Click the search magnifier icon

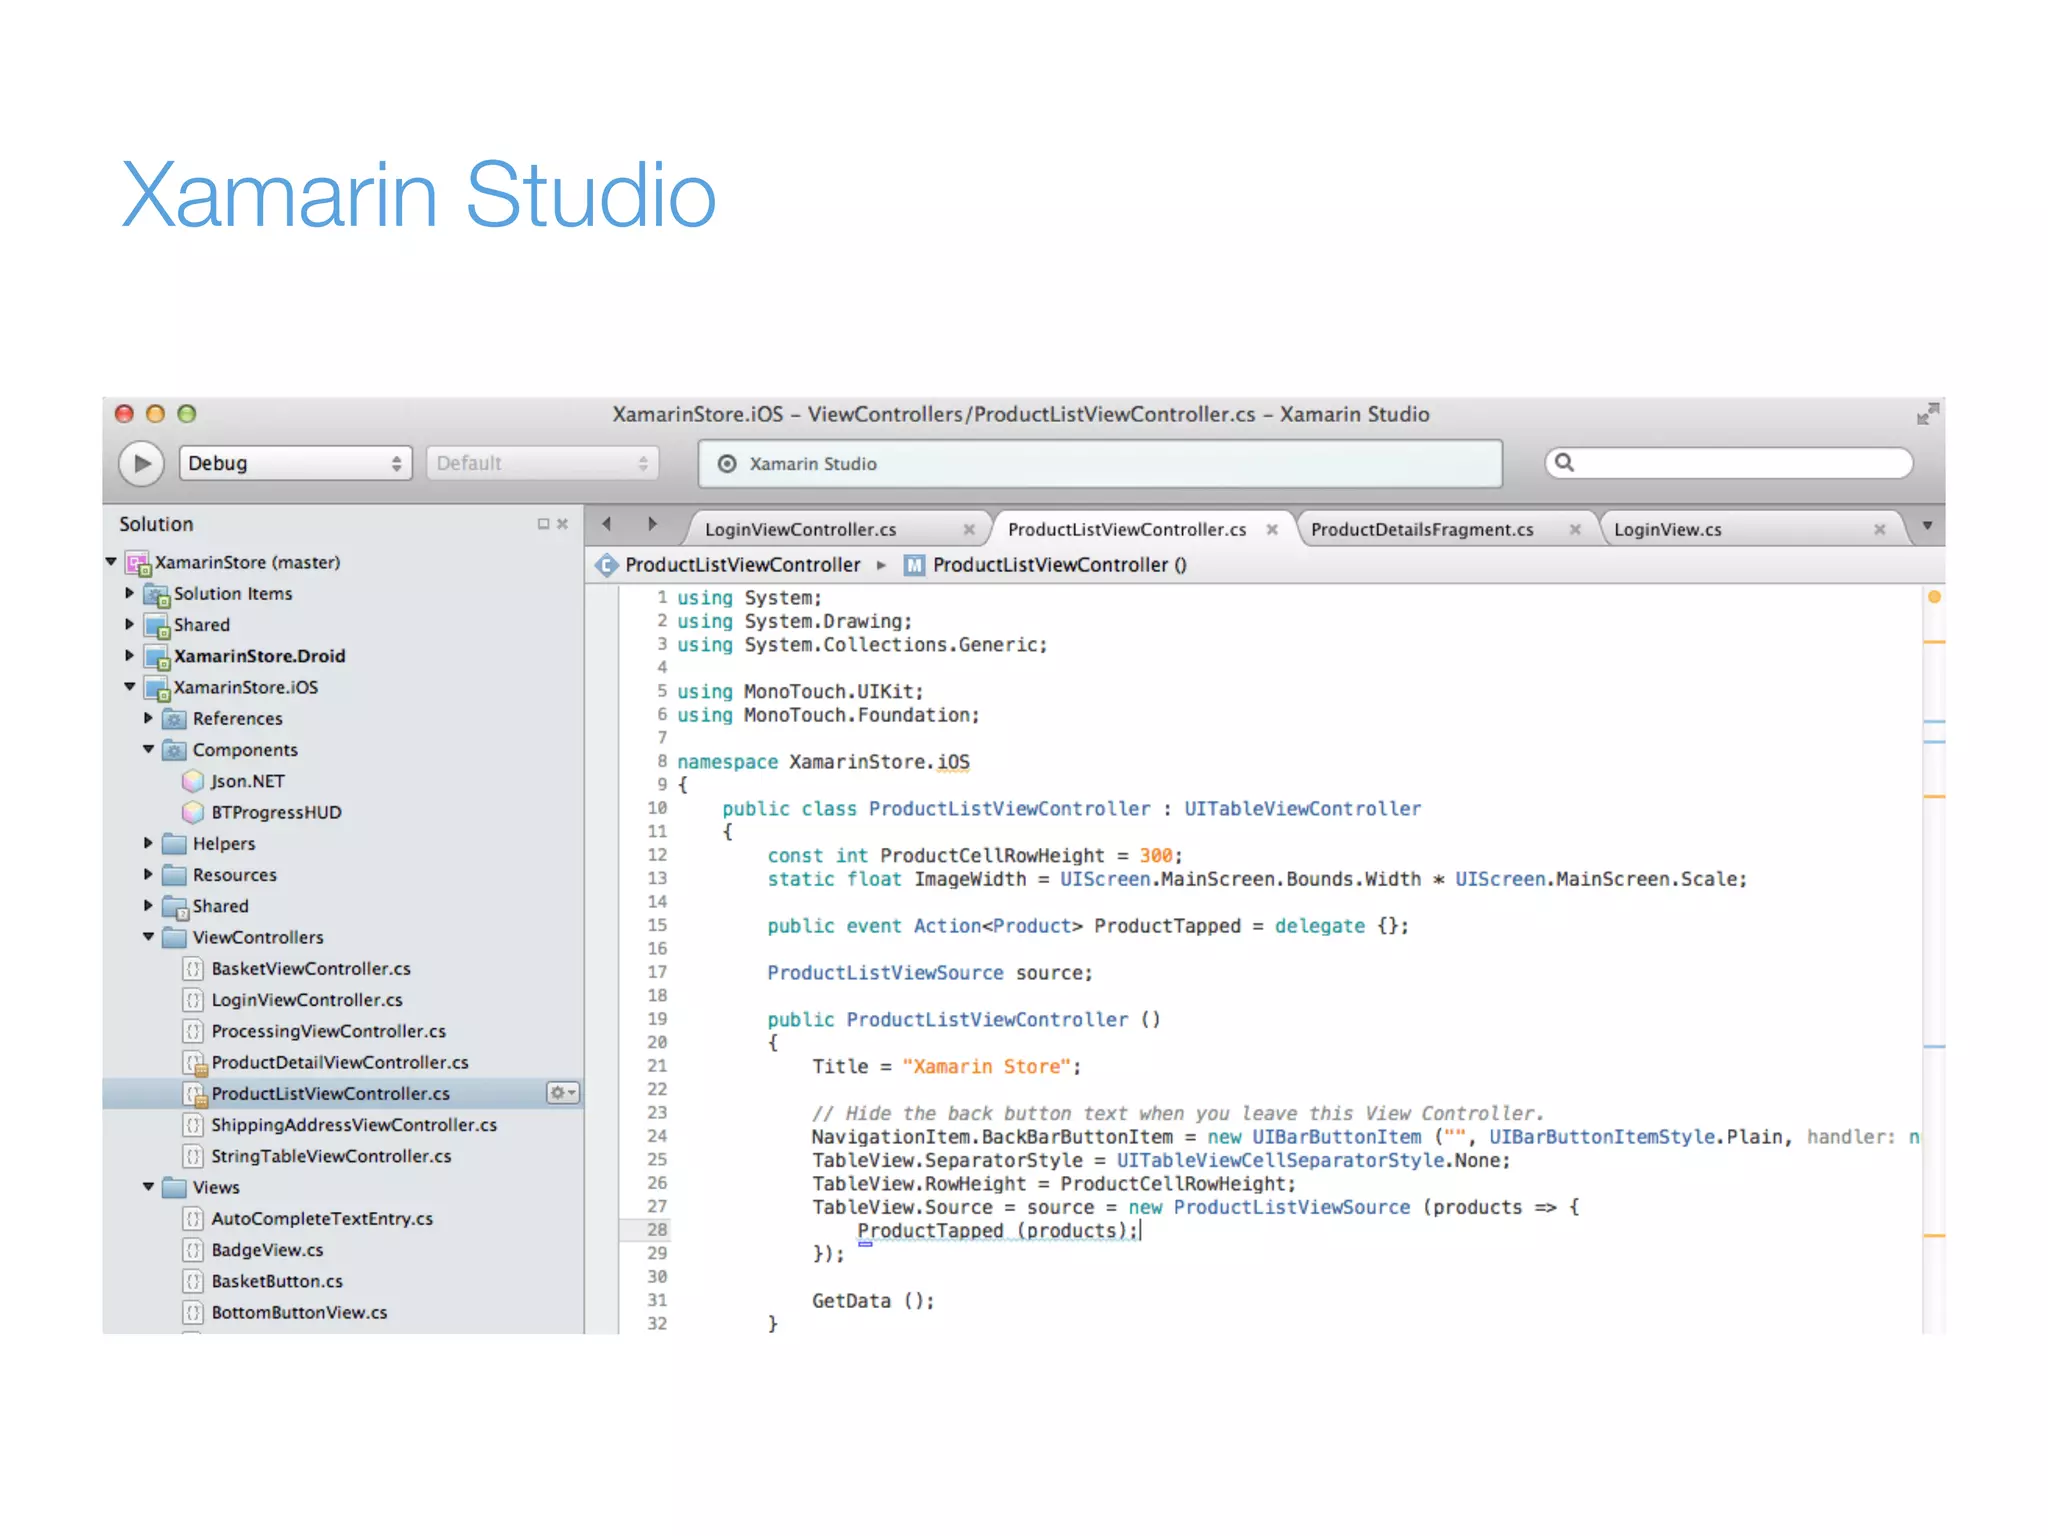pos(1565,462)
